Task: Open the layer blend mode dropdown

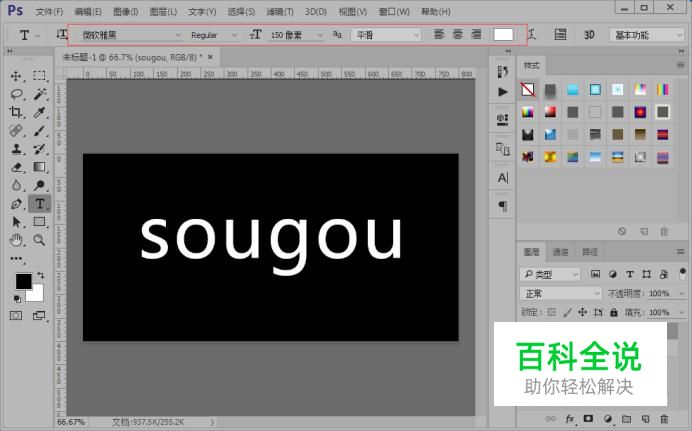Action: coord(561,293)
